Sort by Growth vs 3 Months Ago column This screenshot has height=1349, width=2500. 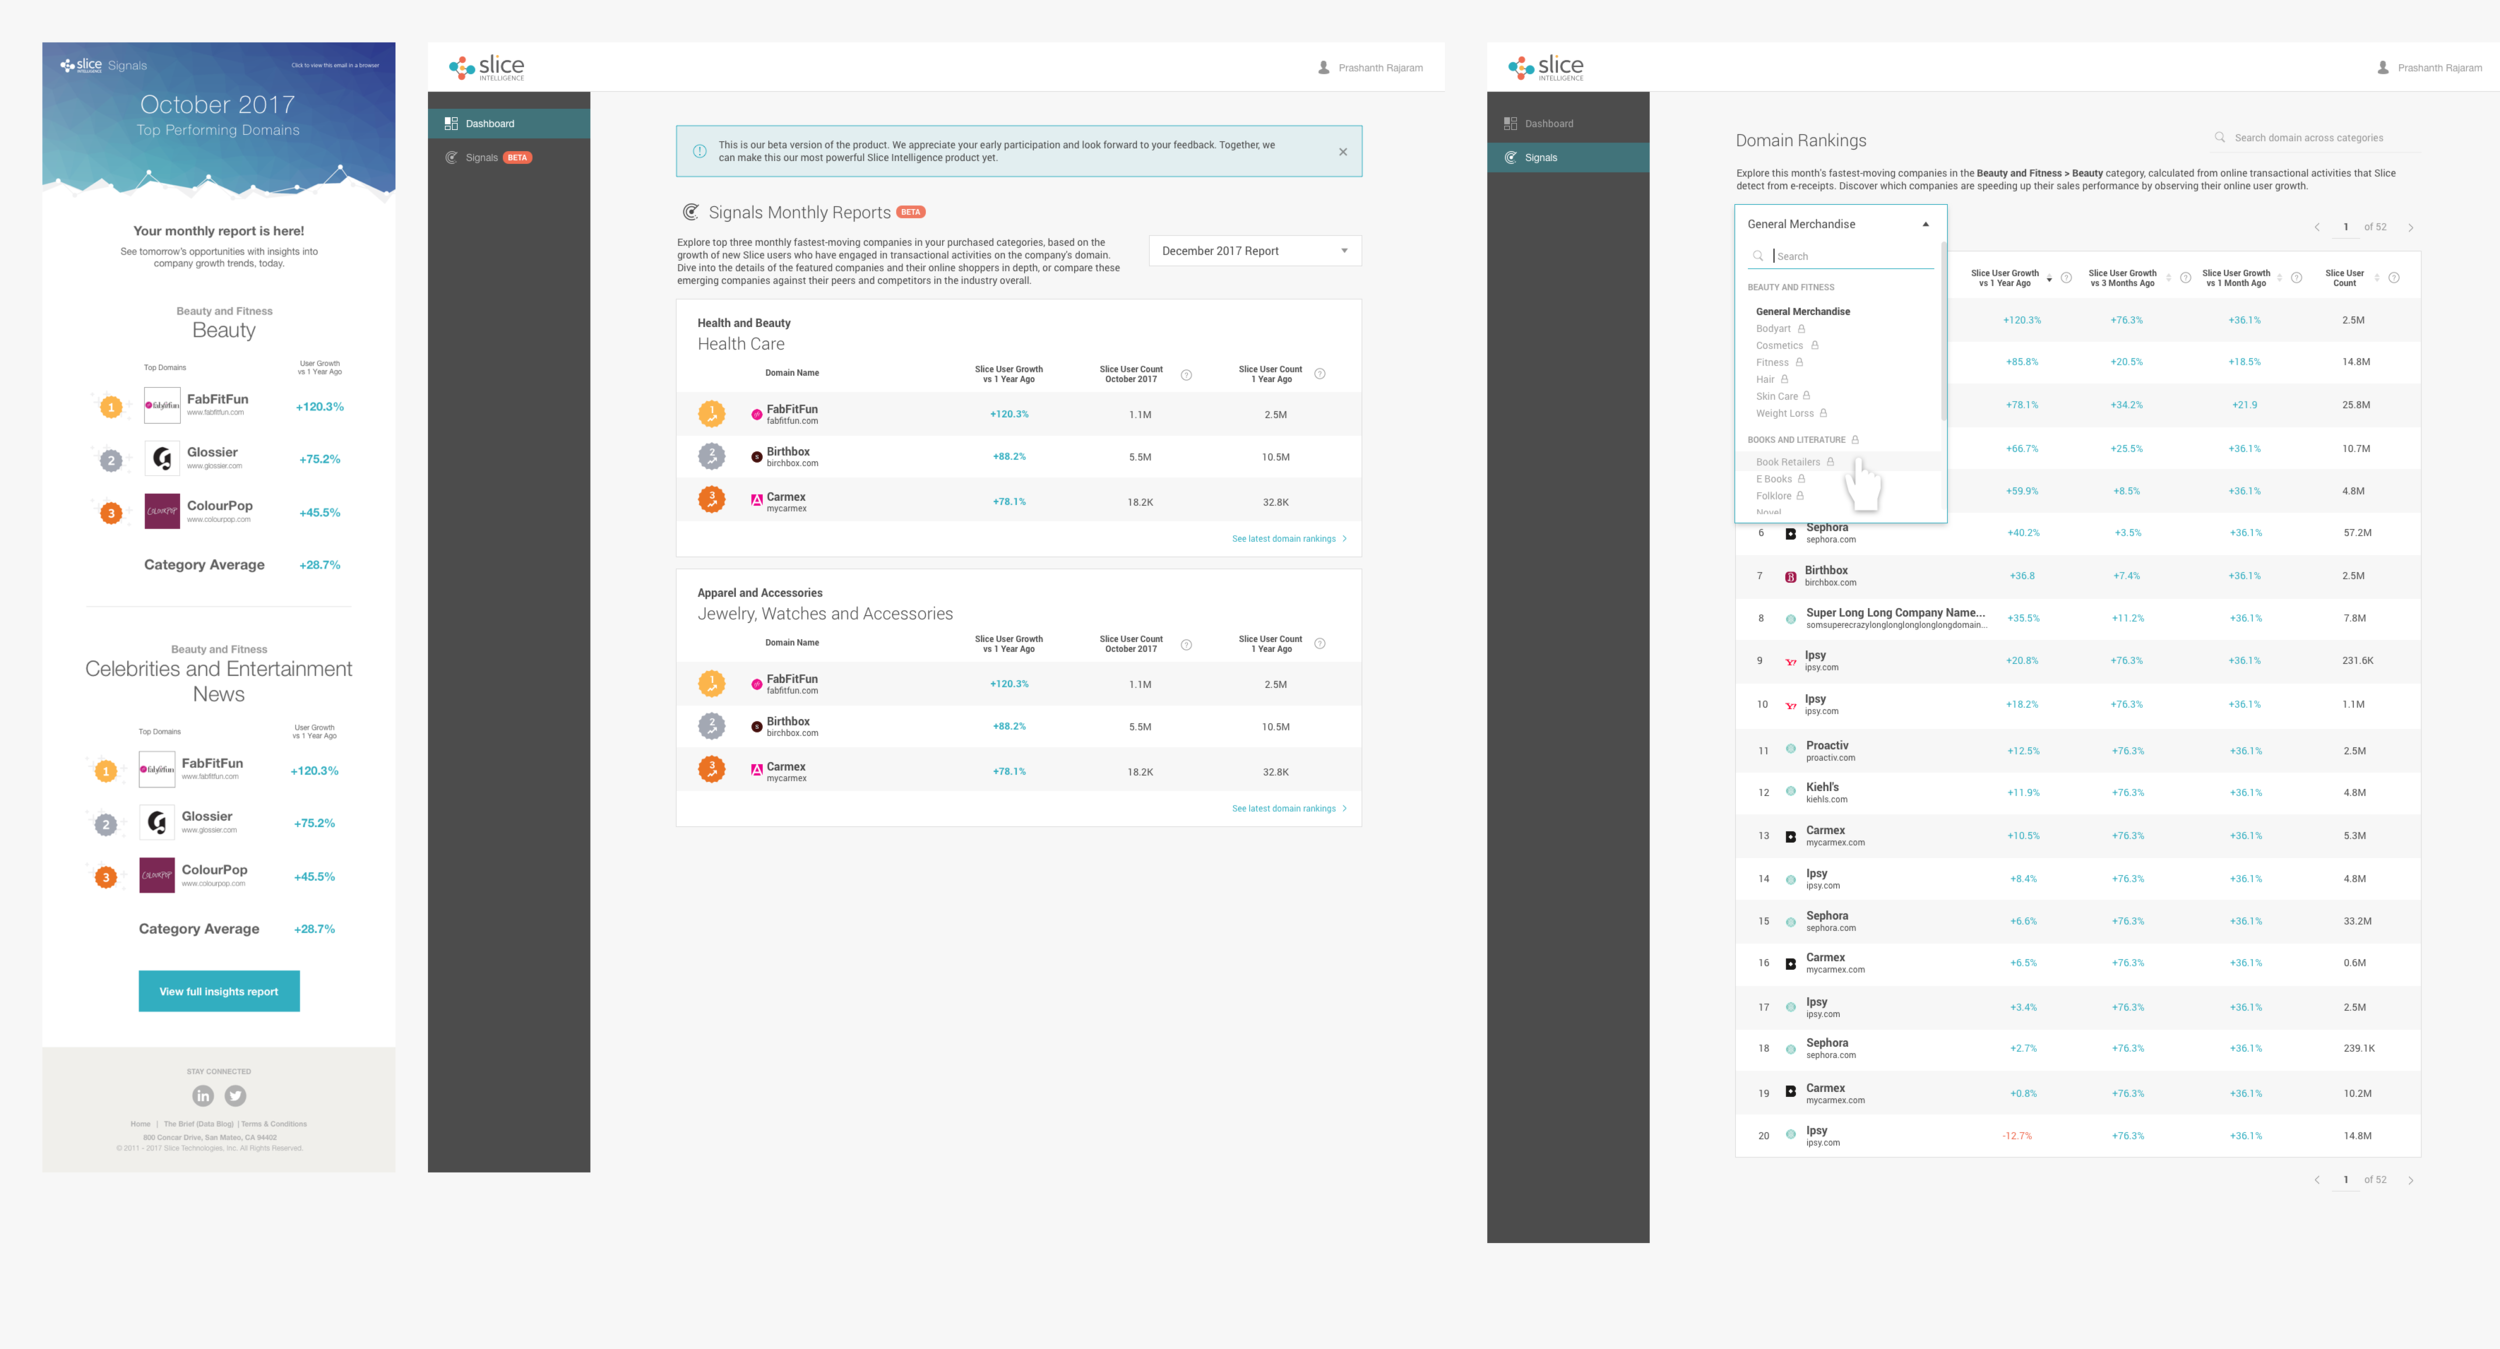pos(2168,278)
